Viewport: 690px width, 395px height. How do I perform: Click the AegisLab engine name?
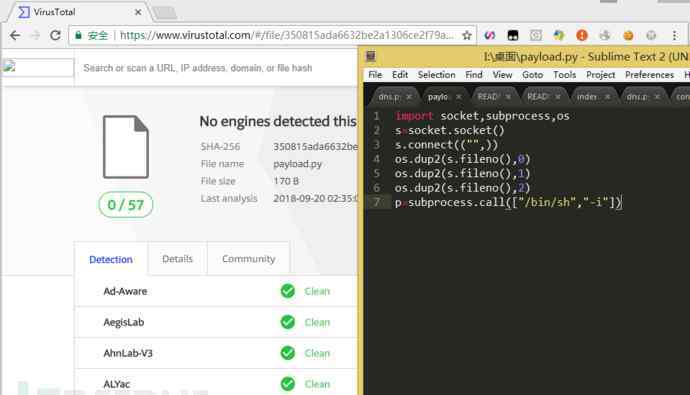coord(124,322)
